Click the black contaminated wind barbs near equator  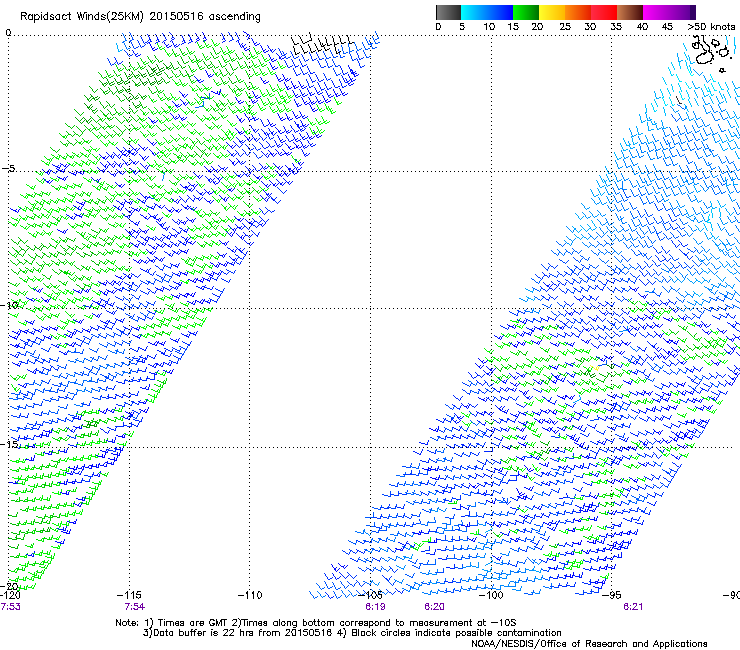tap(321, 43)
